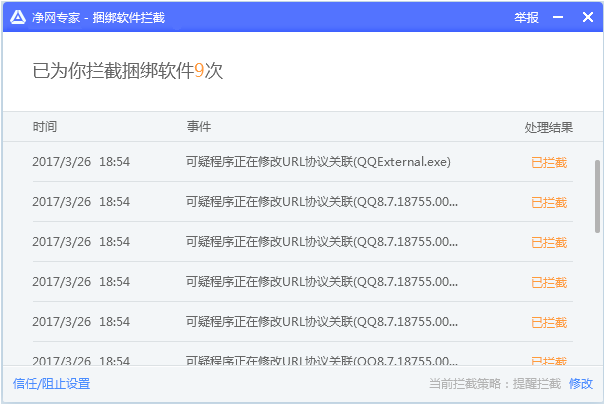Click the 处理结果 column header

point(548,128)
